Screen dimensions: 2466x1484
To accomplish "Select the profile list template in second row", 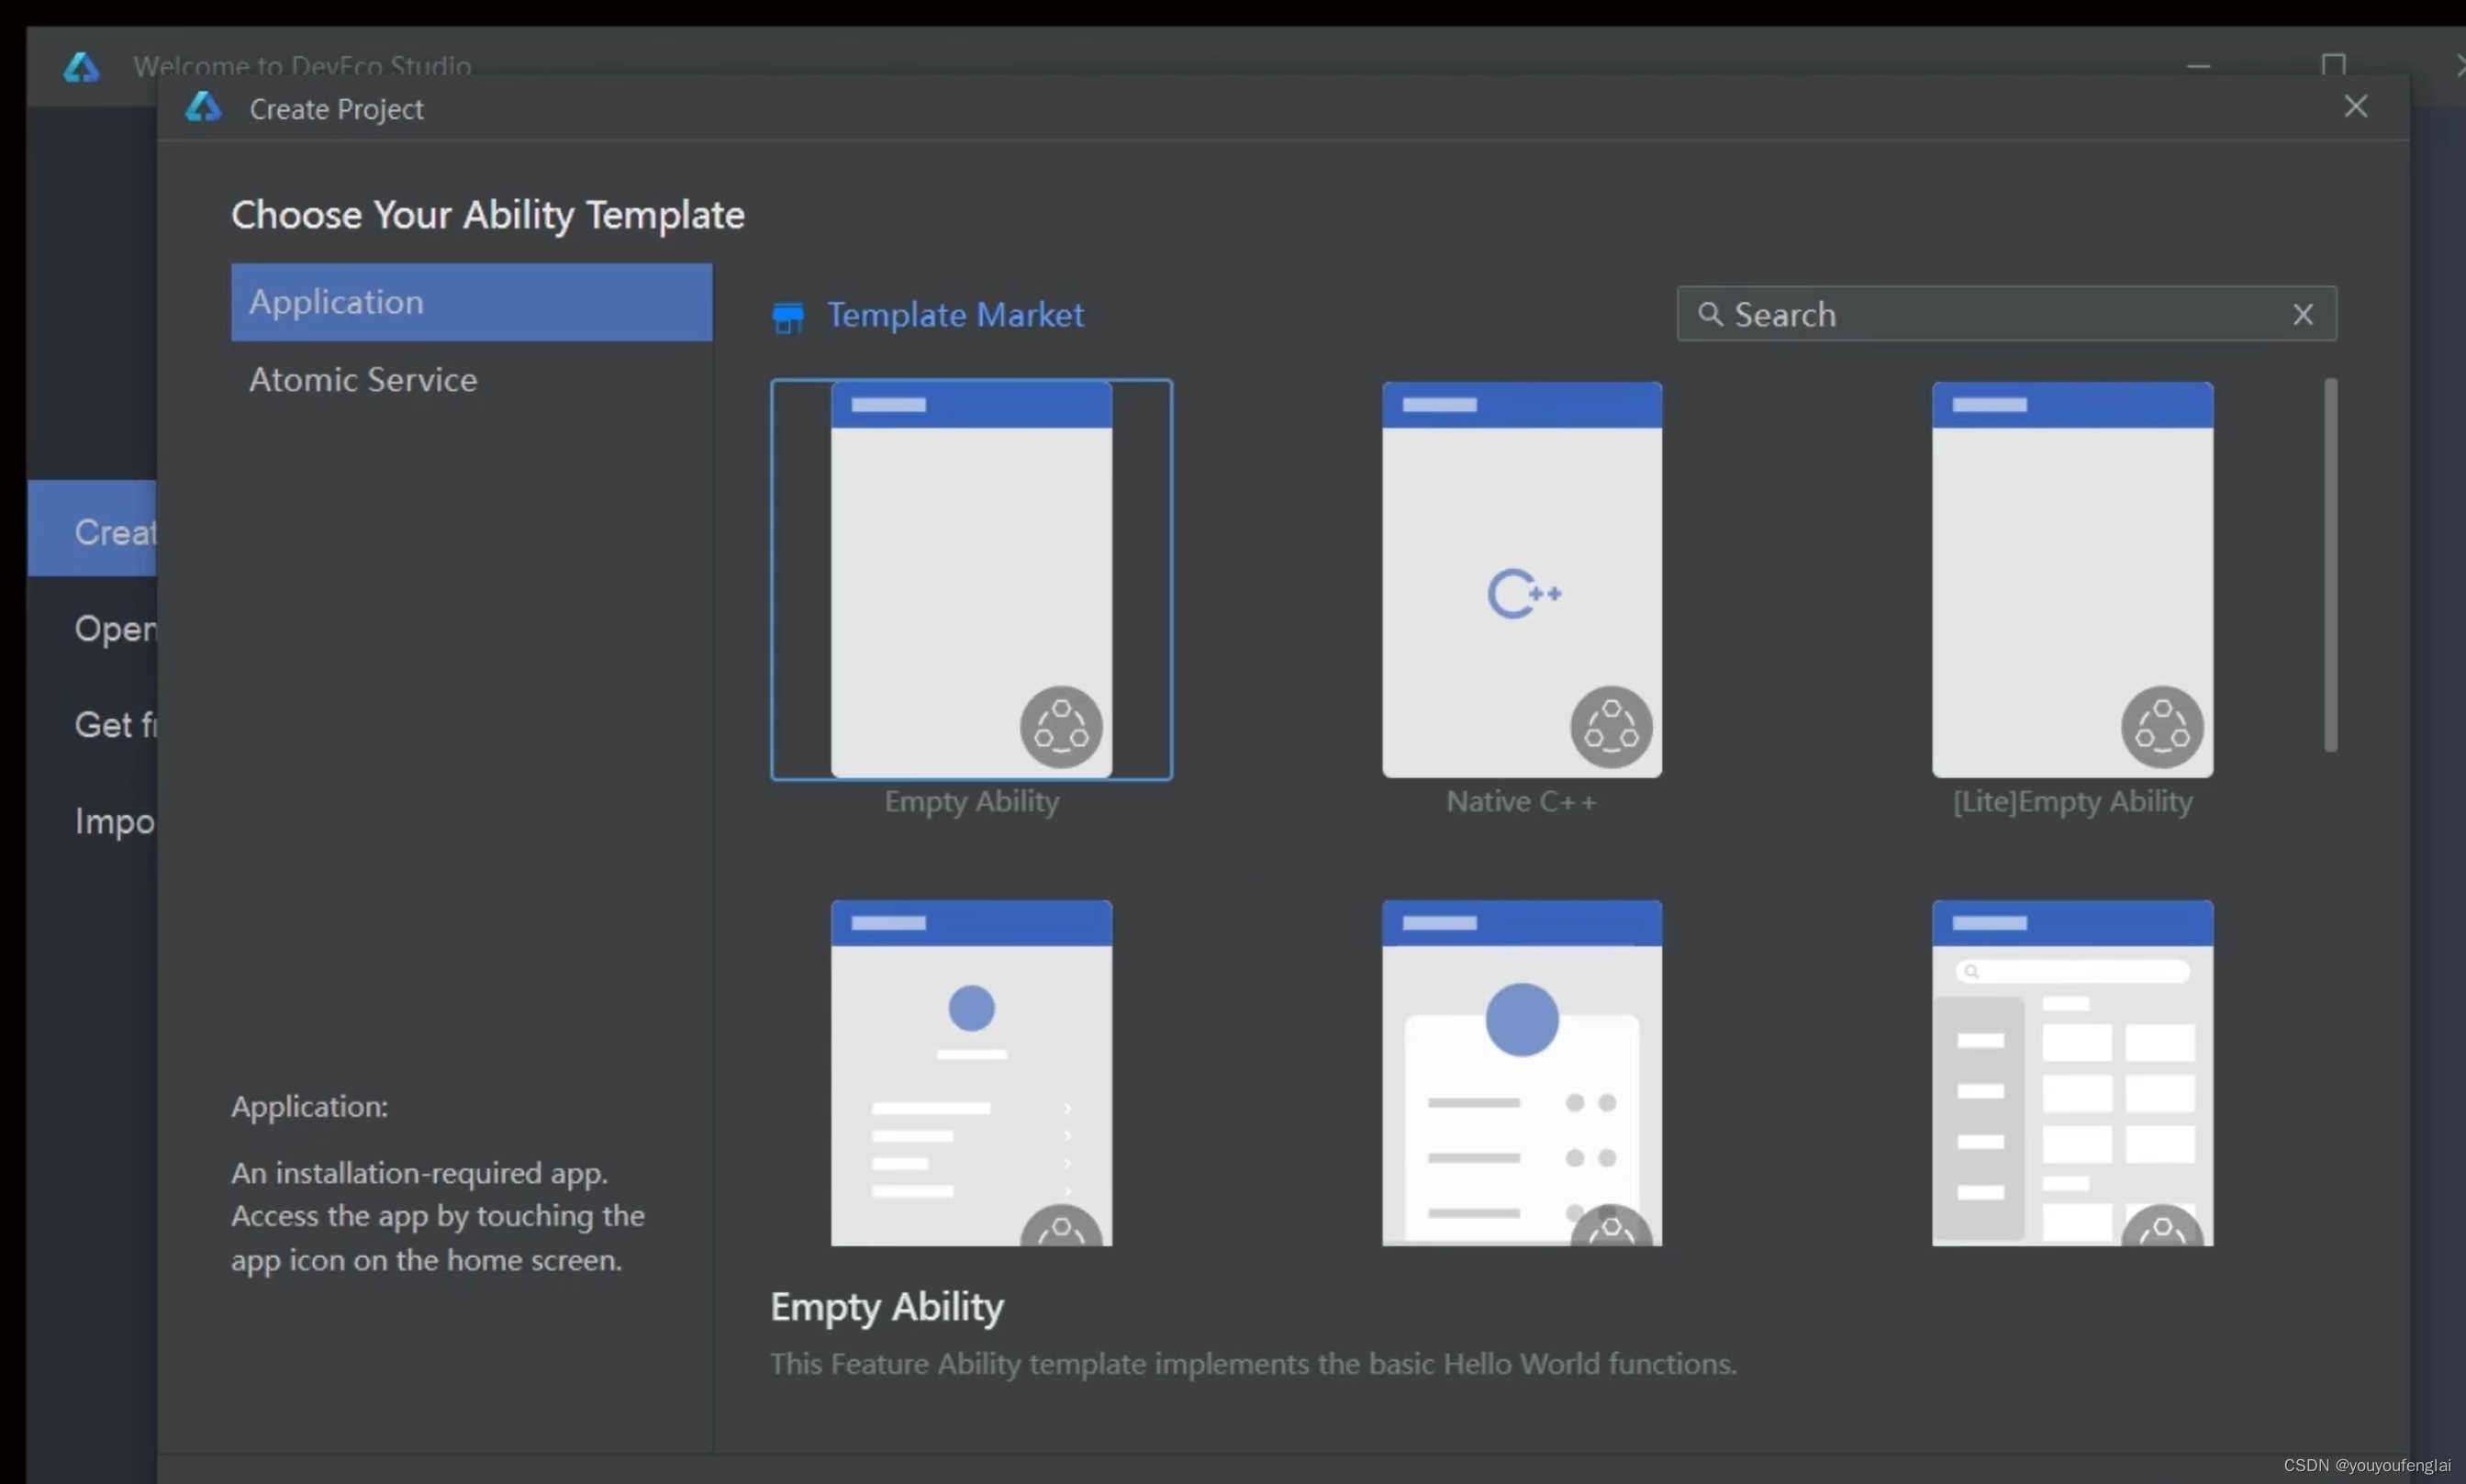I will point(971,1072).
